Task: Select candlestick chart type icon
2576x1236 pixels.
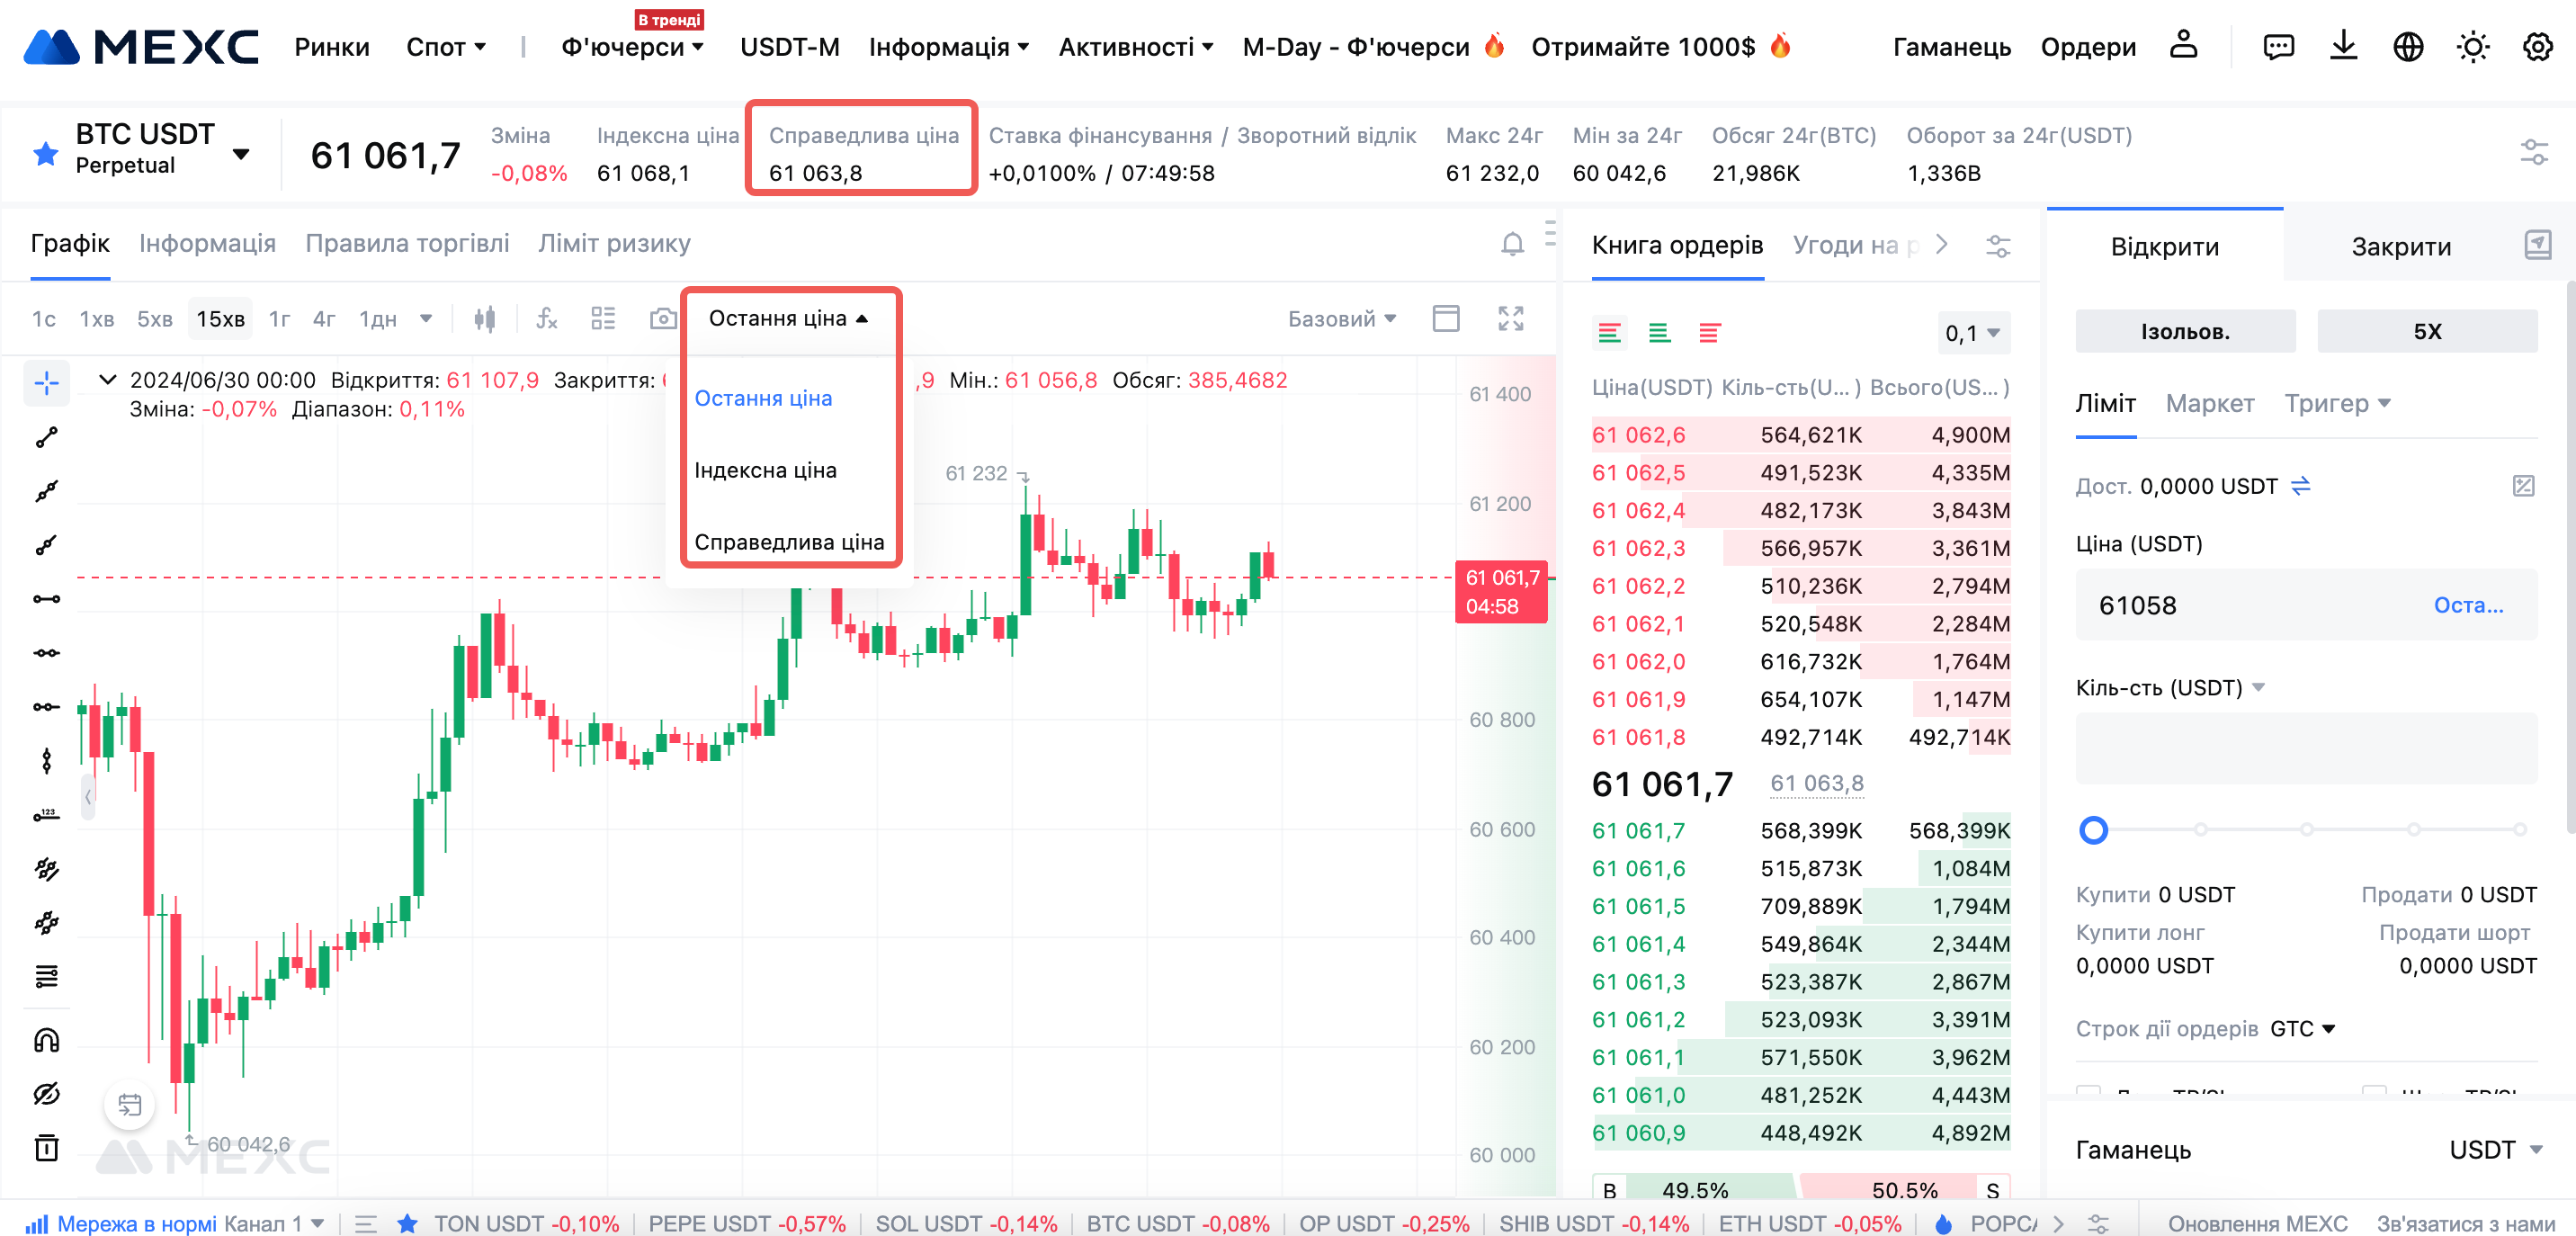Action: (x=484, y=319)
